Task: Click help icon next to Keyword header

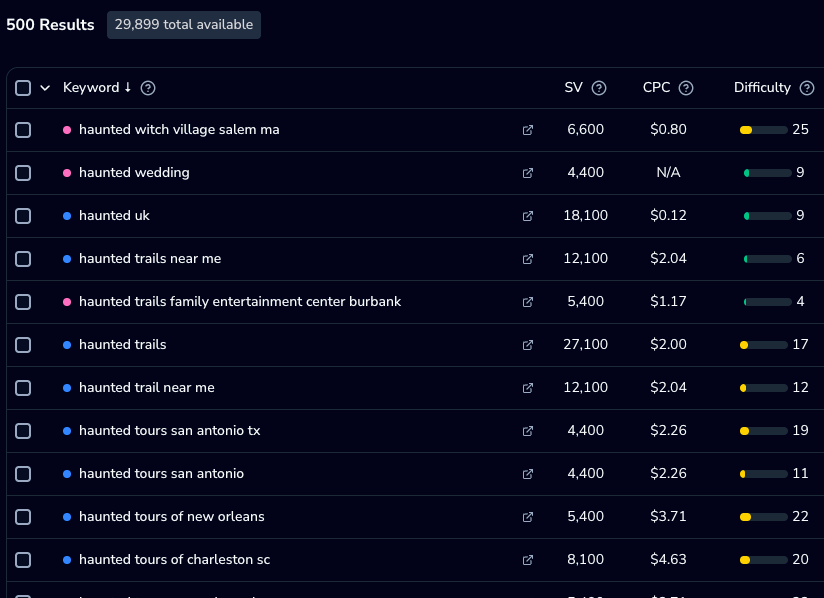Action: (x=148, y=88)
